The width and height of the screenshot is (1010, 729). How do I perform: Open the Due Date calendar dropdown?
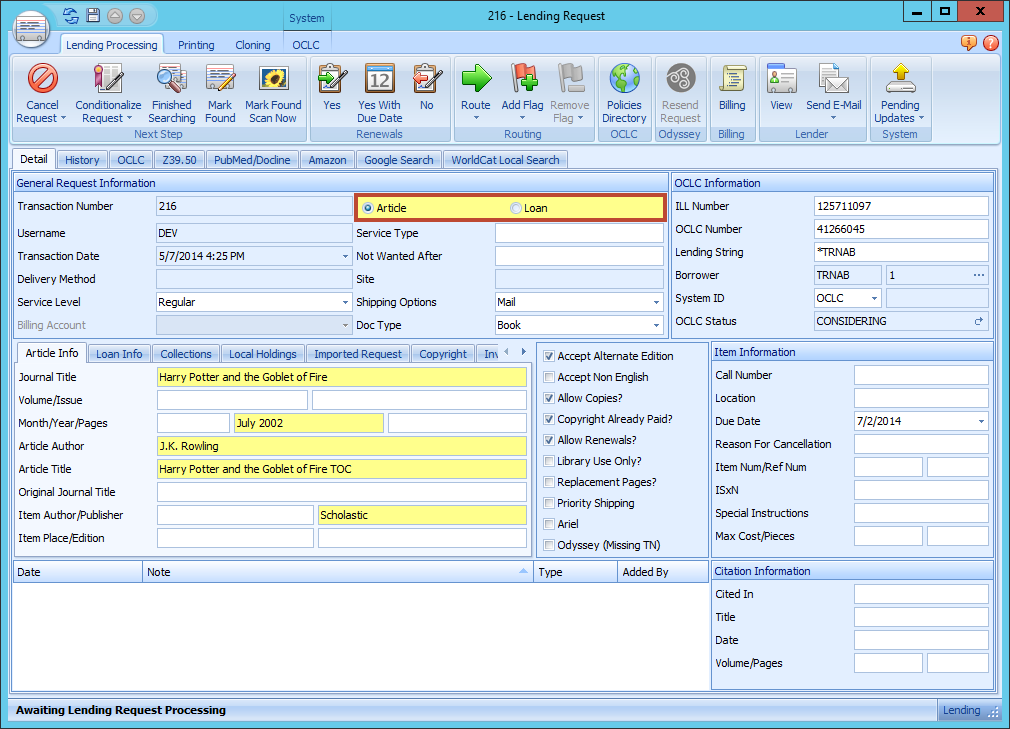(981, 420)
